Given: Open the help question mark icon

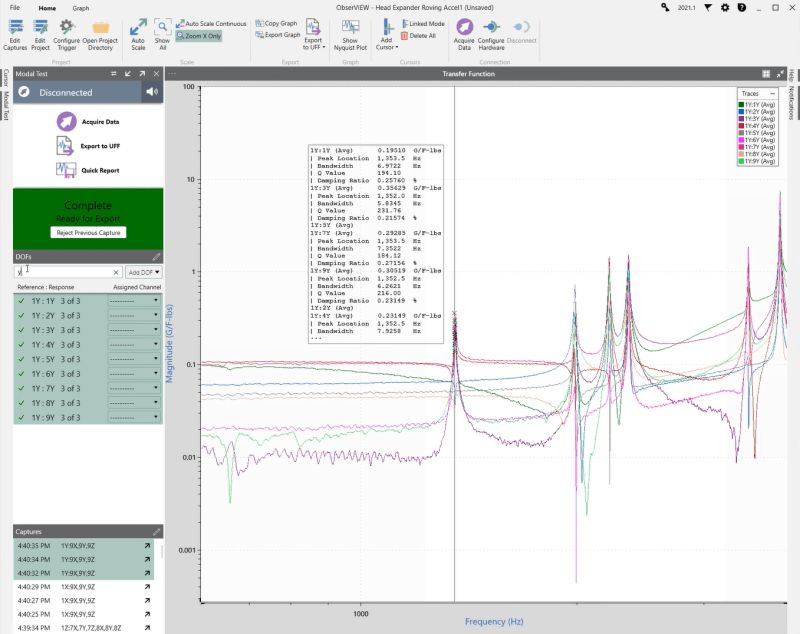Looking at the screenshot, I should coord(742,8).
